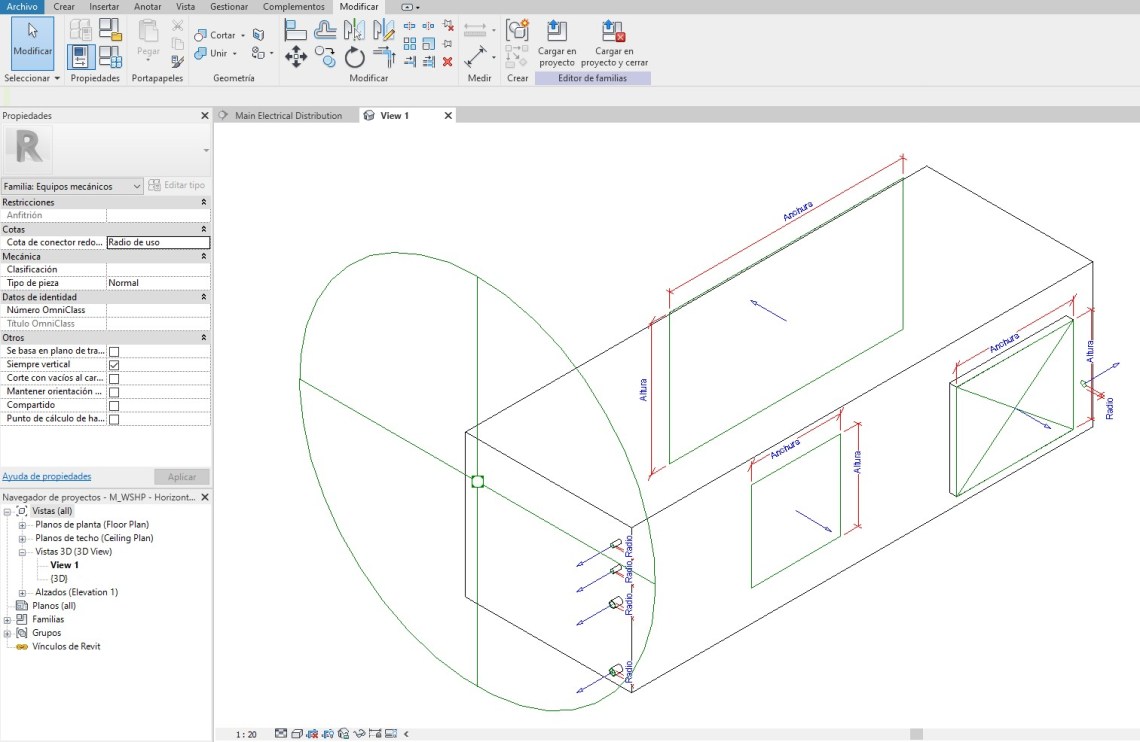1140x742 pixels.
Task: Expand Planos de planta (Floor Plan) node
Action: coord(22,525)
